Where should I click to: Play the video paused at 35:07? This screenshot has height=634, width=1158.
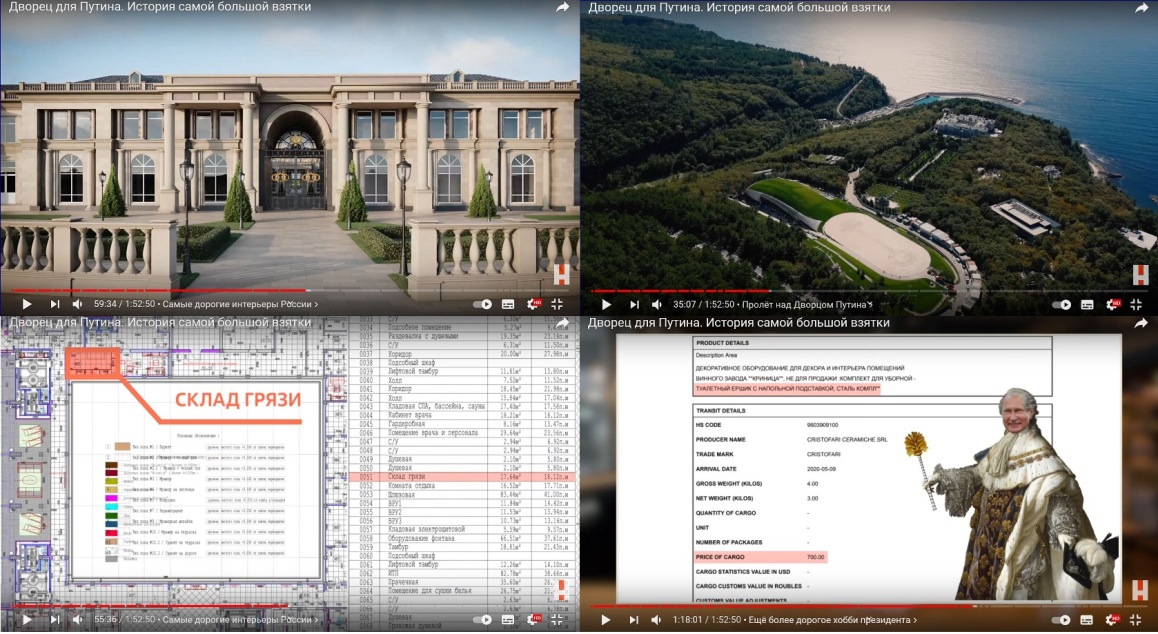[606, 304]
